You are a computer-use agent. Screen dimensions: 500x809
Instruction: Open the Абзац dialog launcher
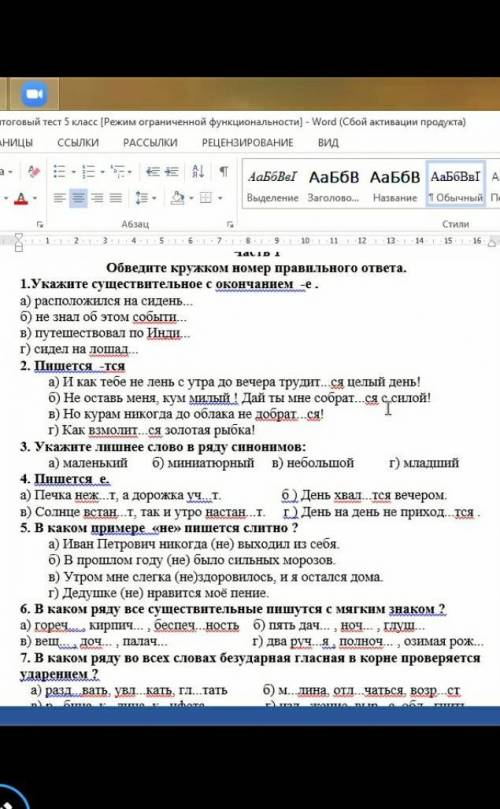click(230, 224)
